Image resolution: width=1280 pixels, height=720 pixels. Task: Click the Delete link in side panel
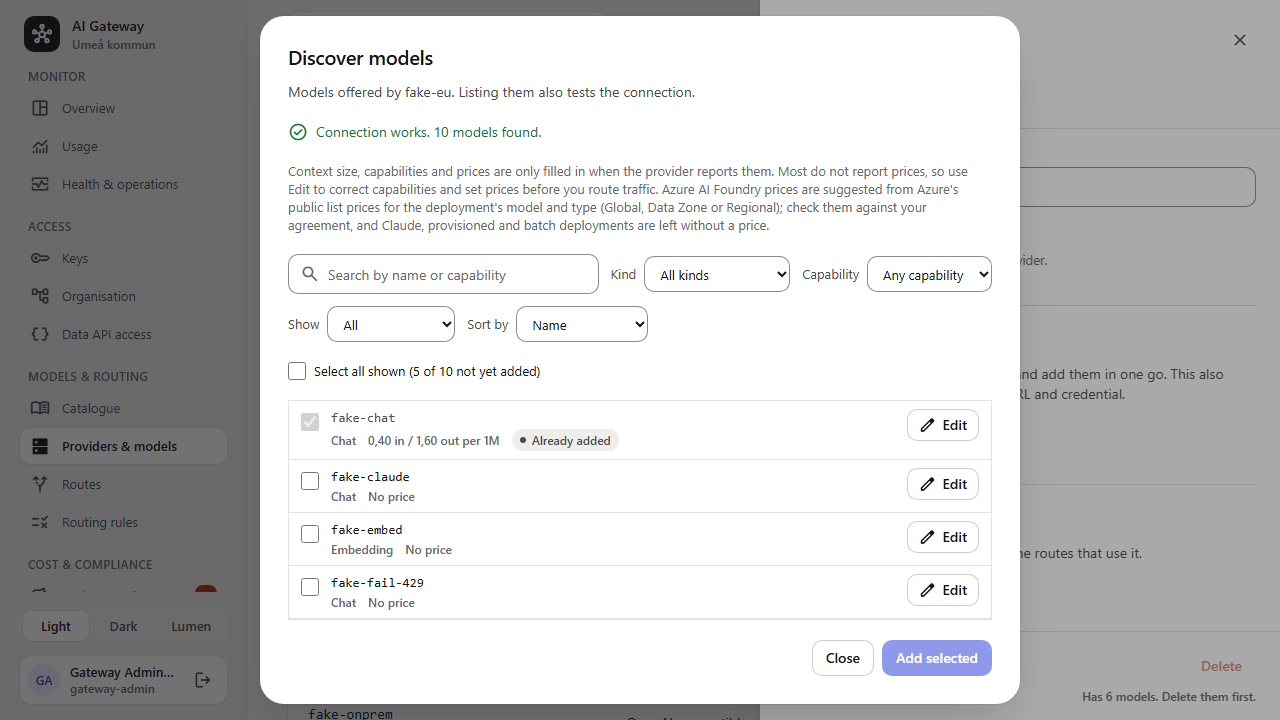coord(1221,666)
